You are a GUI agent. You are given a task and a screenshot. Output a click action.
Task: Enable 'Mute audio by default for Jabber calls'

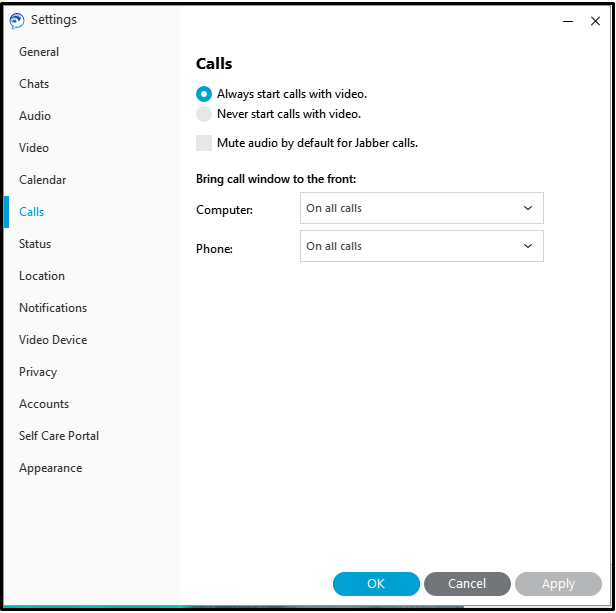(x=204, y=143)
